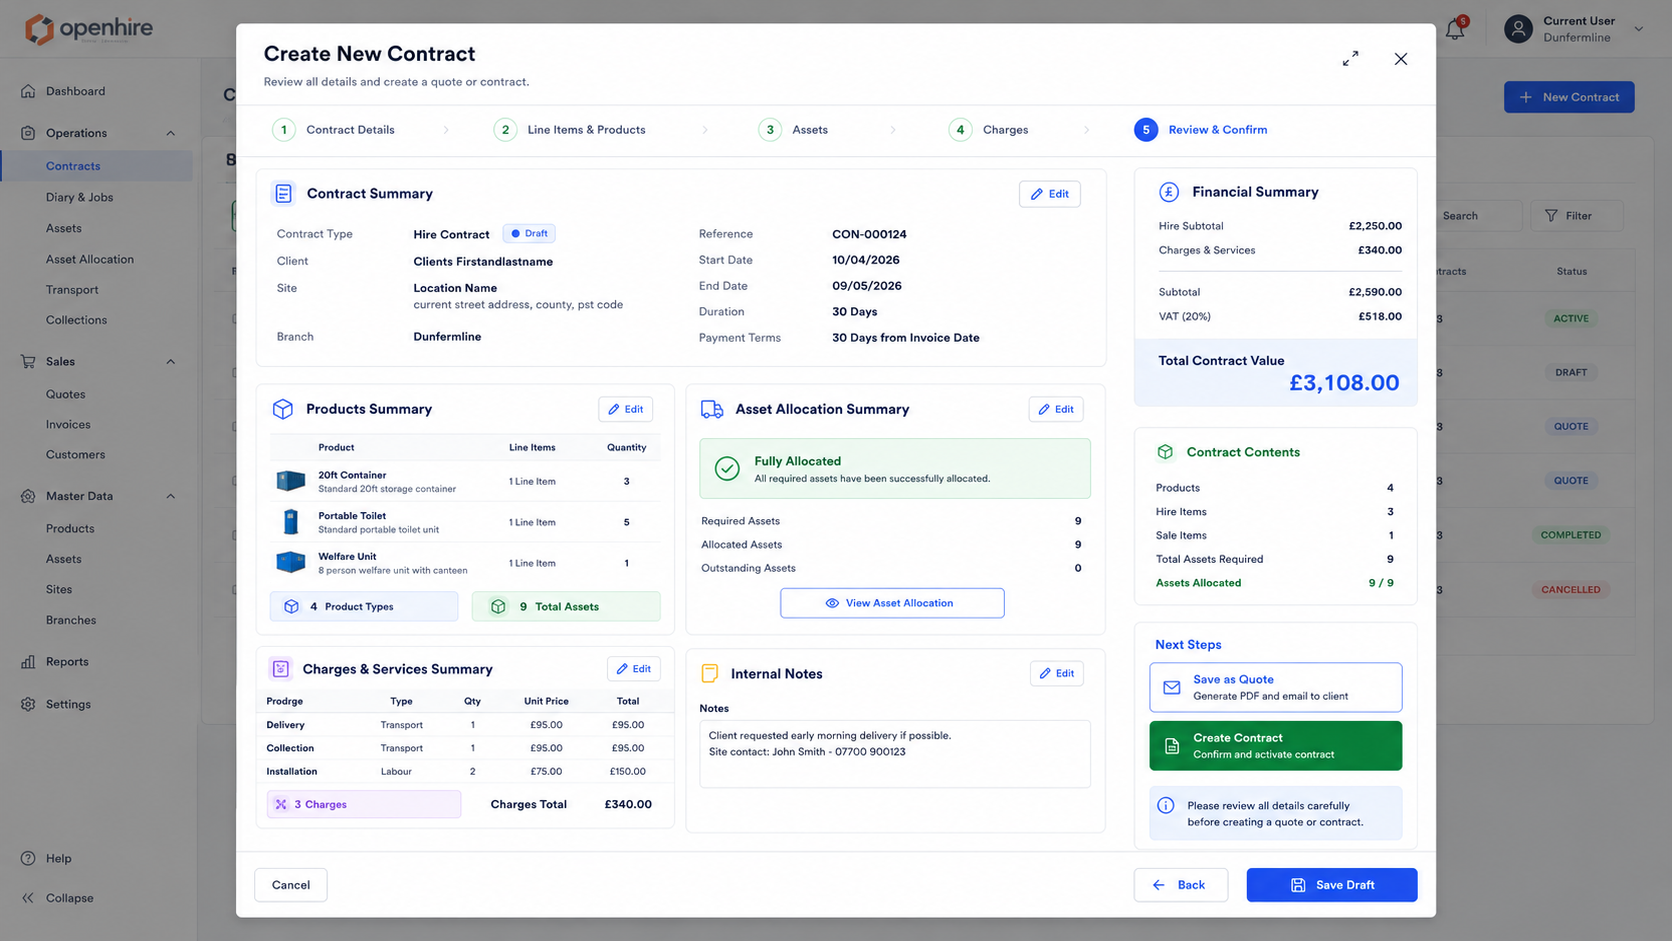Go to step 3 Assets
The width and height of the screenshot is (1672, 941).
pos(794,130)
